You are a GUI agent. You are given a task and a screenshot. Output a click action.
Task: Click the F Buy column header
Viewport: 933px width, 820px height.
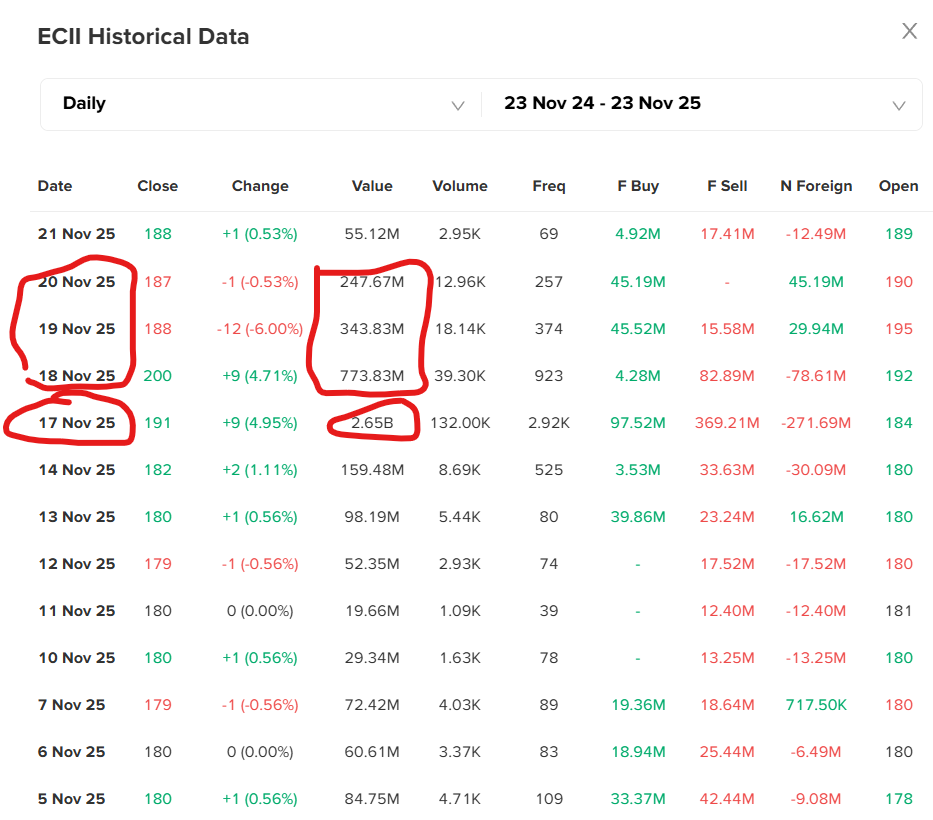(x=638, y=186)
